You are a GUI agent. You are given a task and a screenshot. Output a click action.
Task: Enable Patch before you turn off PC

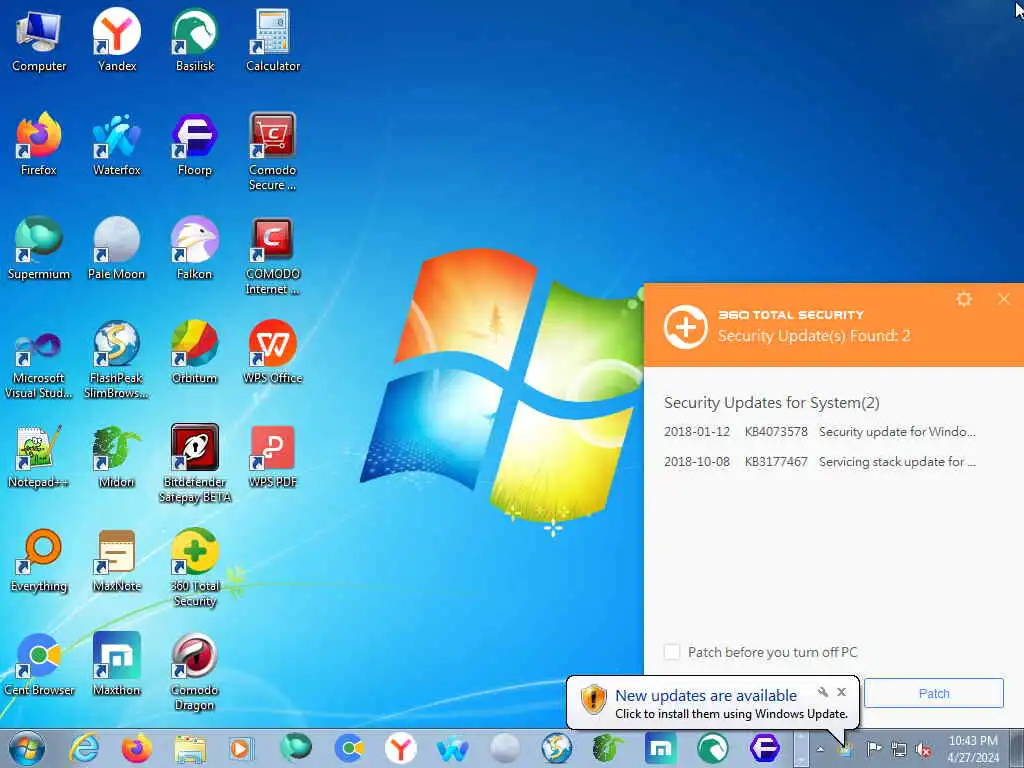(x=671, y=652)
